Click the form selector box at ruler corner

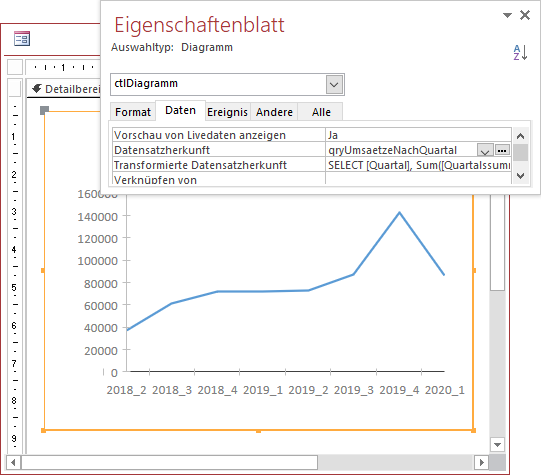[15, 67]
